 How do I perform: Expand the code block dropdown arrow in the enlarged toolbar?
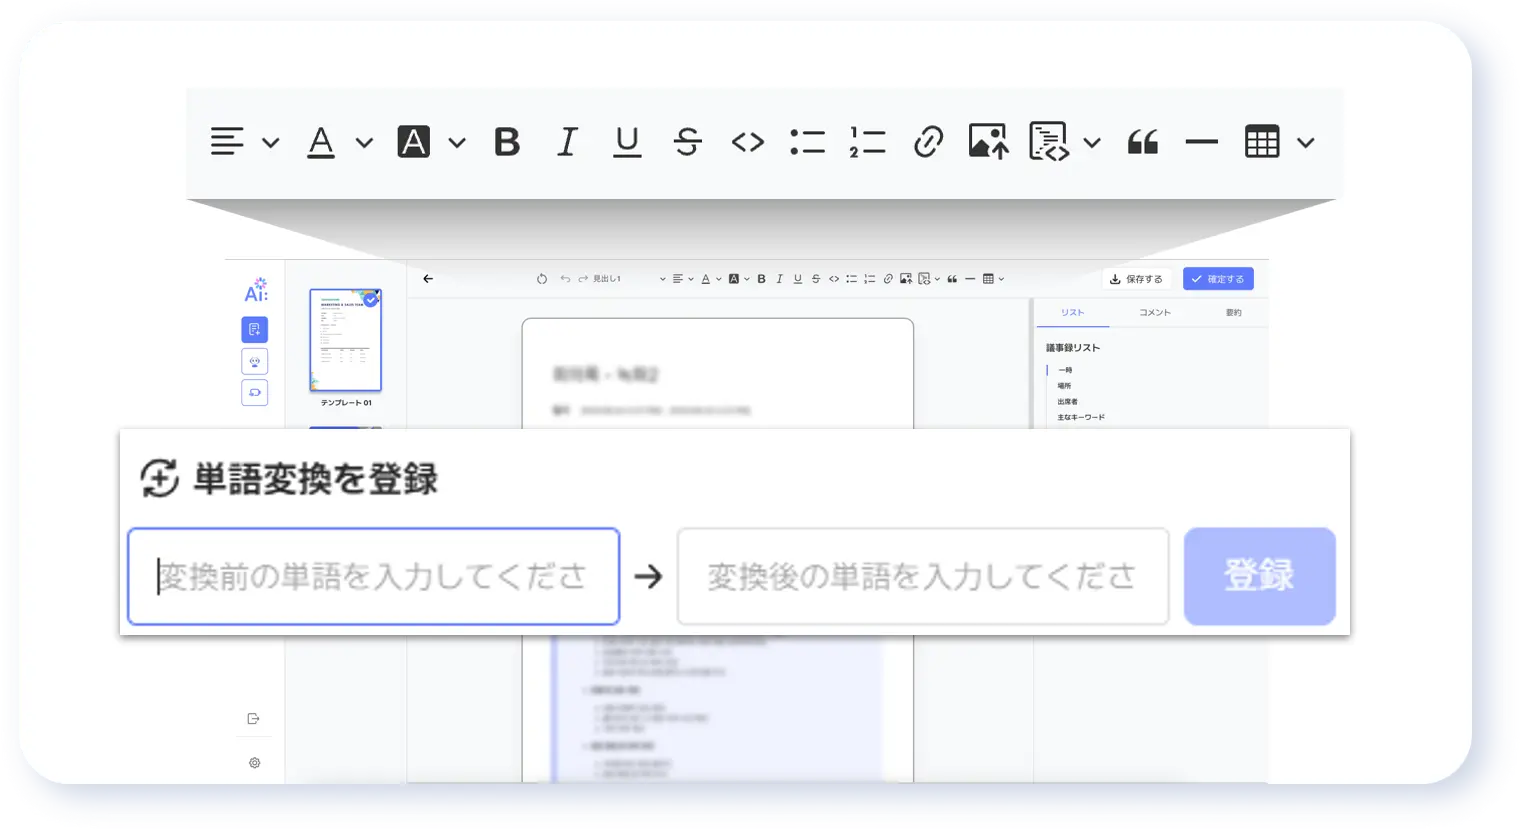(1092, 143)
